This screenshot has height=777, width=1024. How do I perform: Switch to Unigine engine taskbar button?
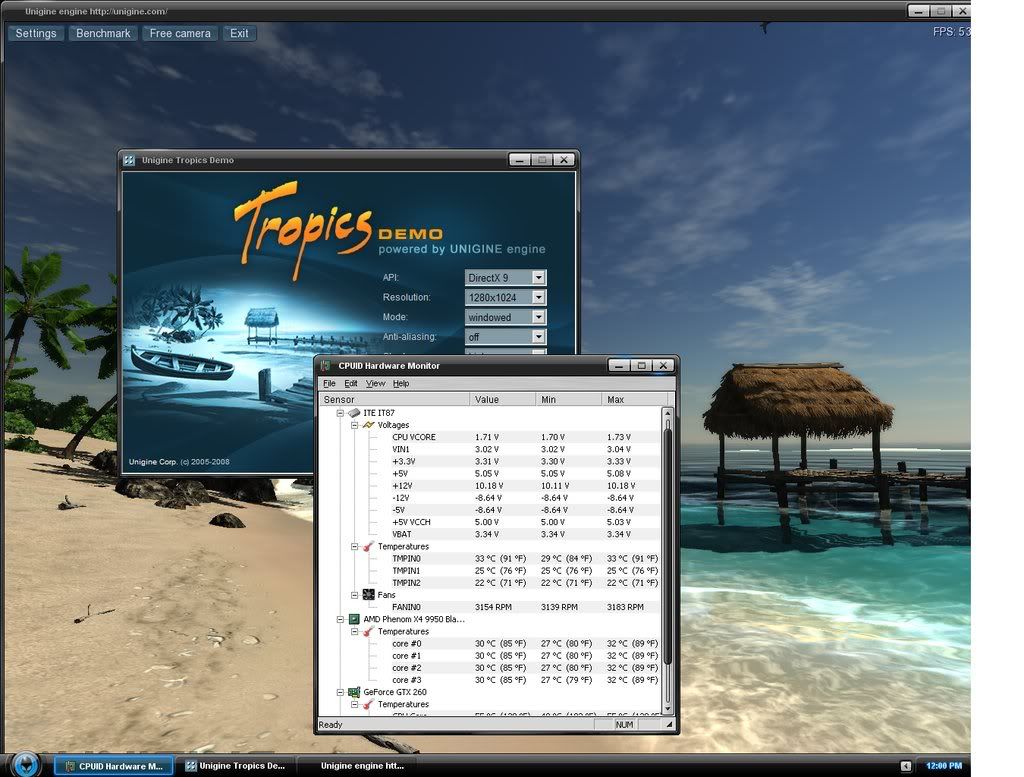click(x=357, y=766)
